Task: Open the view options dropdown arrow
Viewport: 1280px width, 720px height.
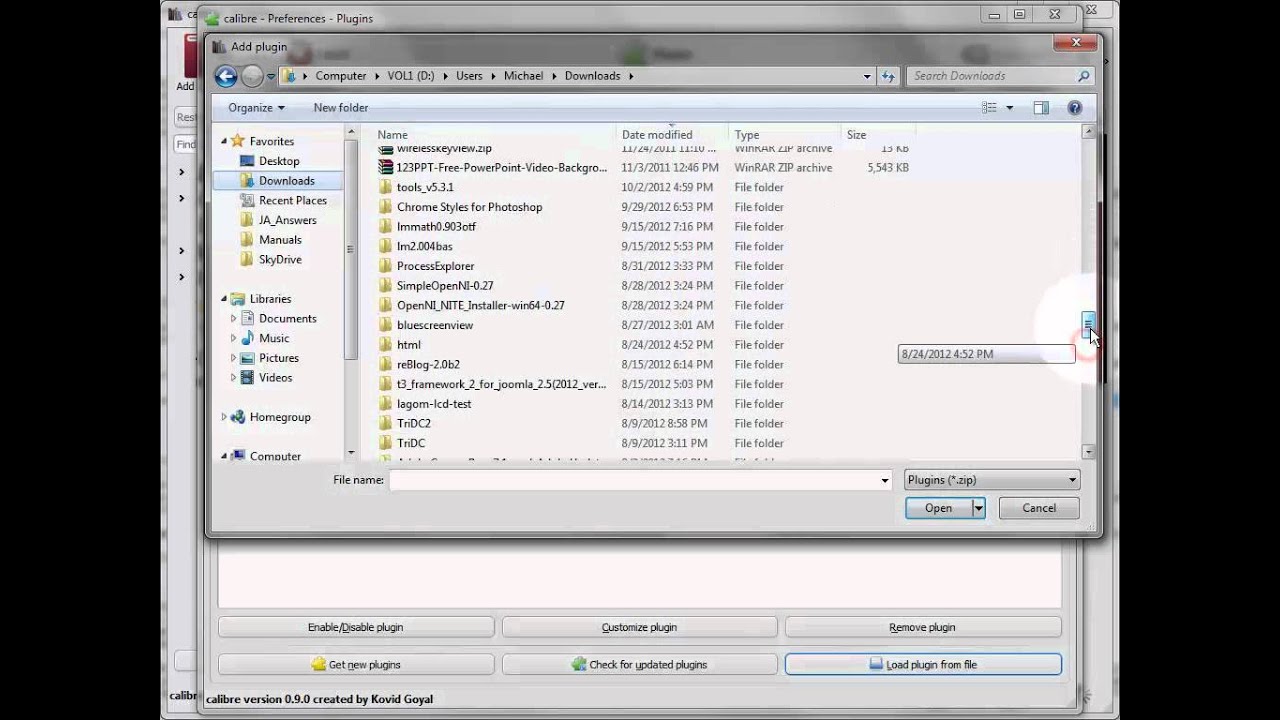Action: [1009, 108]
